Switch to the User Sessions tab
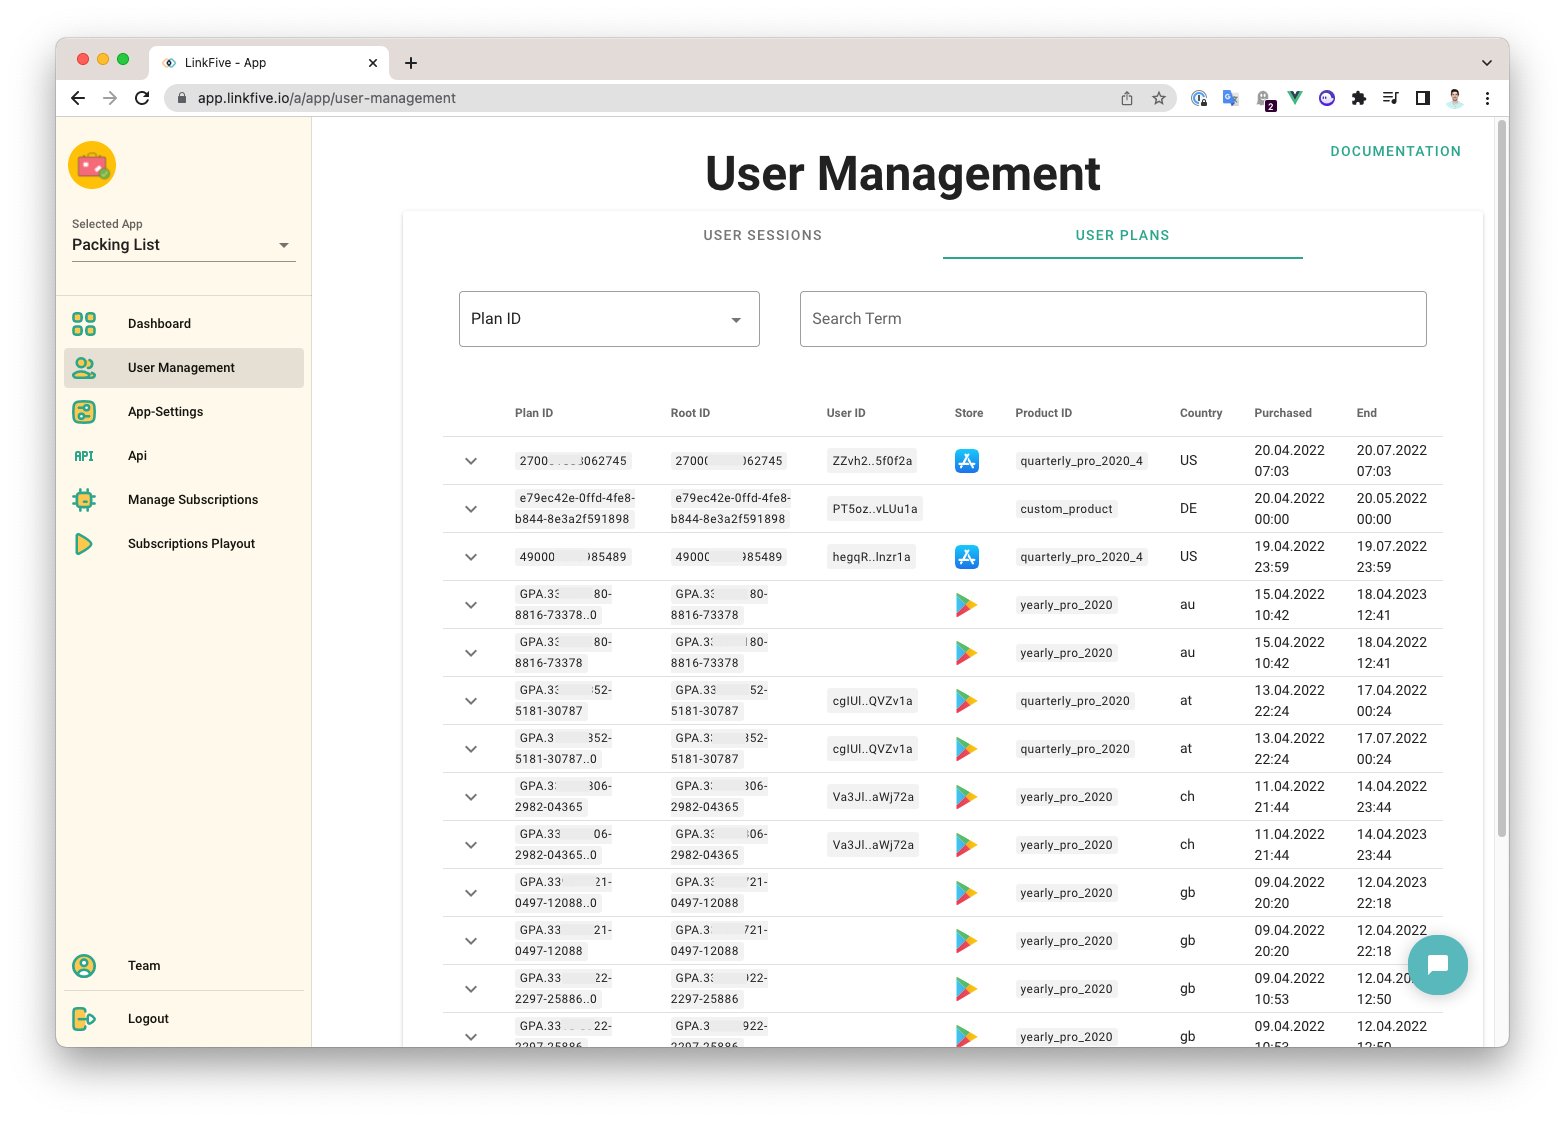1565x1121 pixels. [x=763, y=235]
